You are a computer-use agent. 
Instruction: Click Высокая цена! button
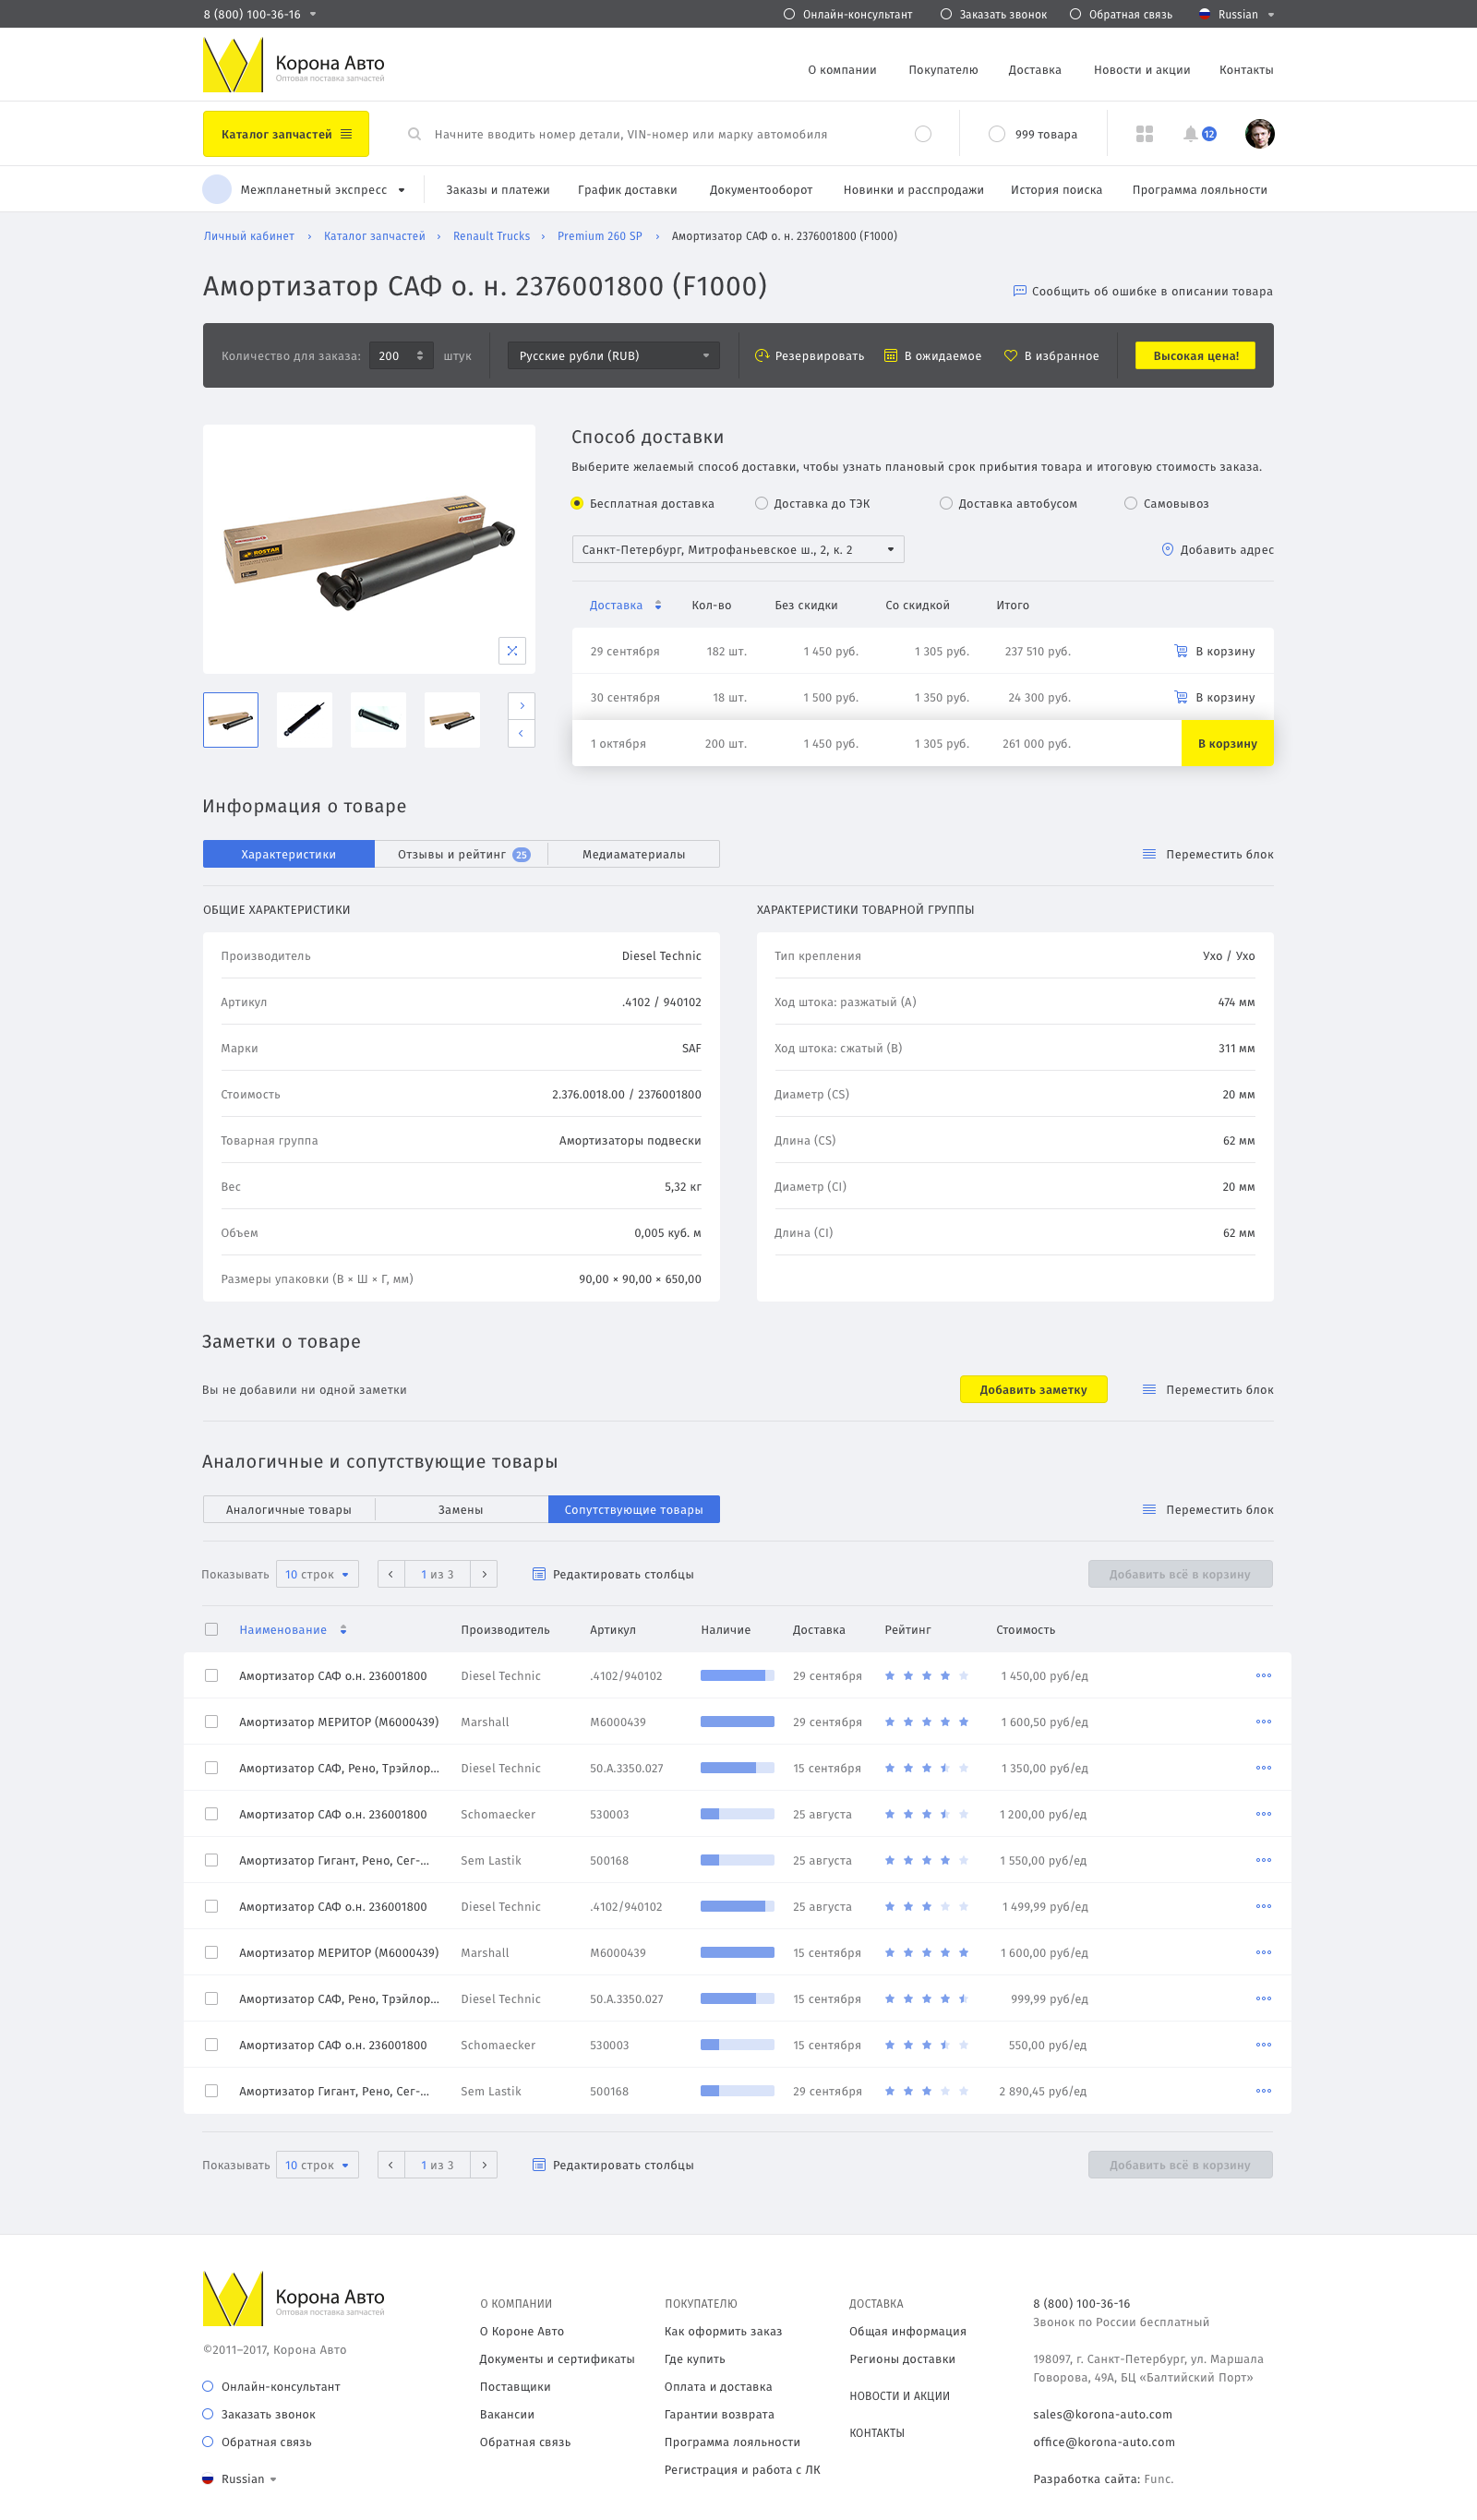[1195, 356]
